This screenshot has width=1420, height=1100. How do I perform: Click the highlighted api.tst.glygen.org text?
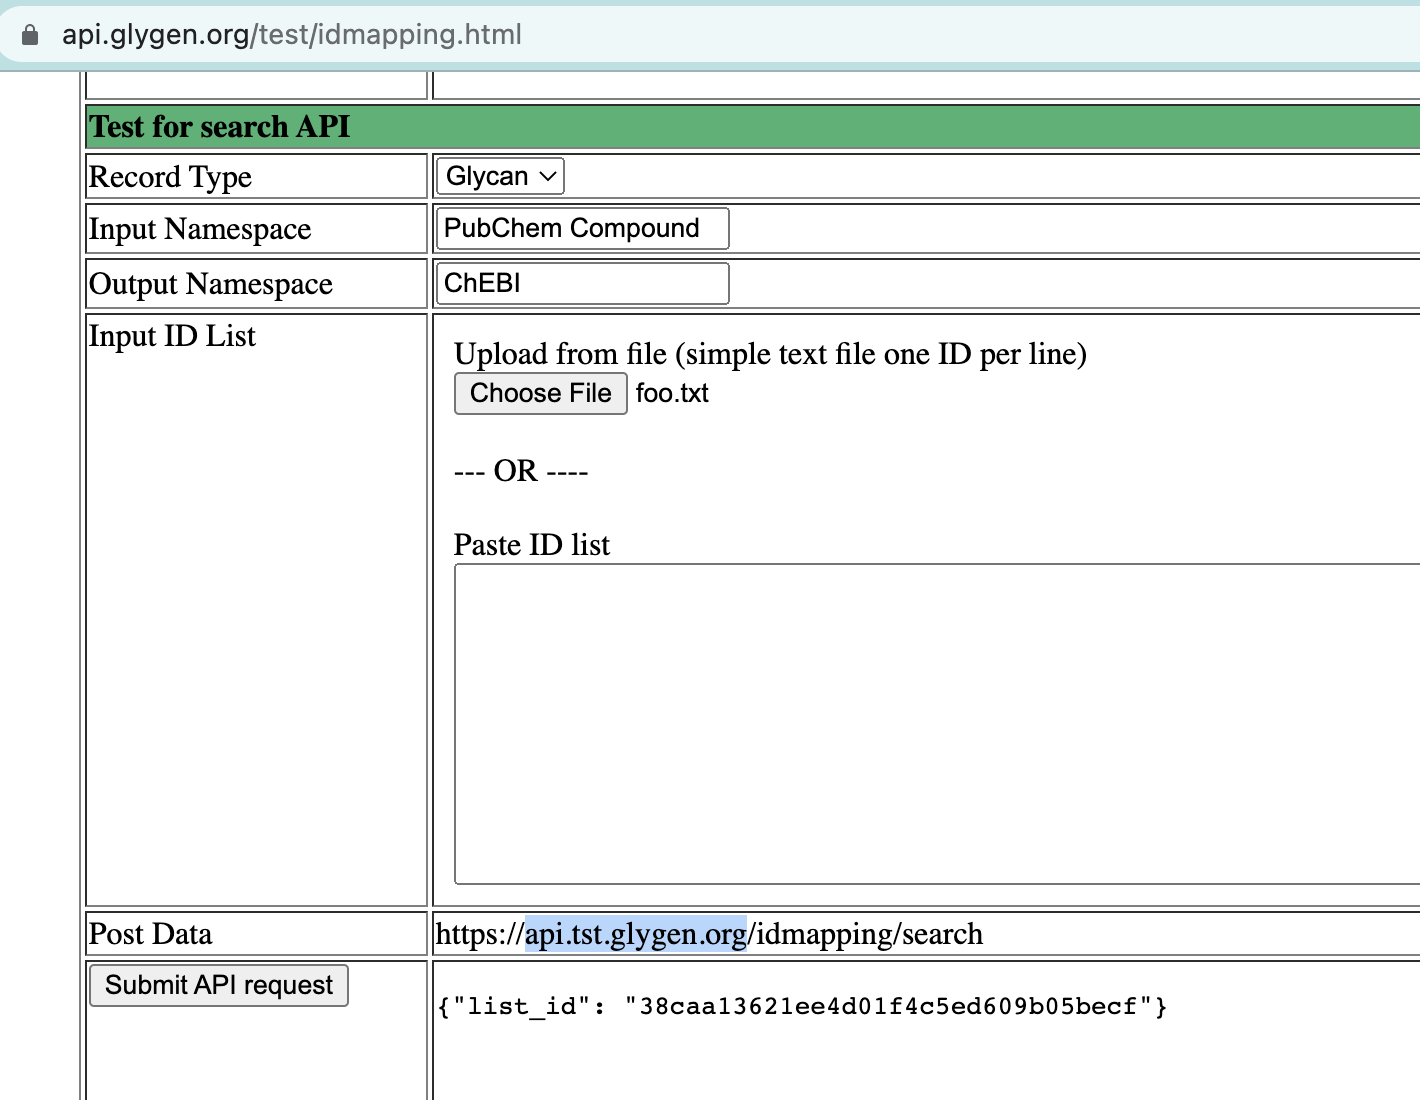(636, 934)
